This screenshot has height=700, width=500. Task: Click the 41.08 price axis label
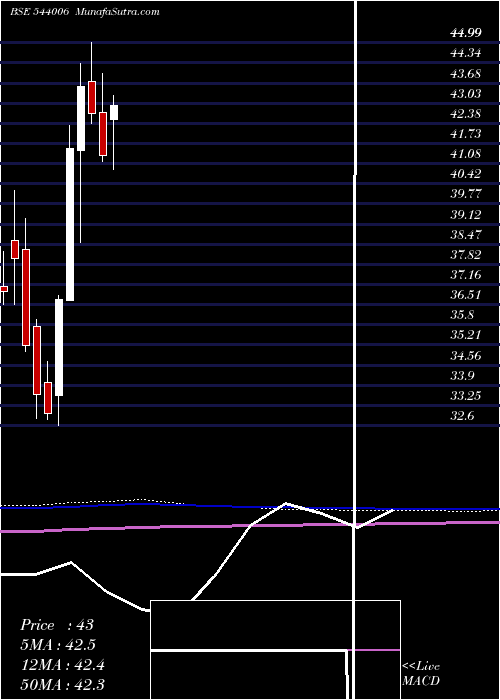pos(466,154)
